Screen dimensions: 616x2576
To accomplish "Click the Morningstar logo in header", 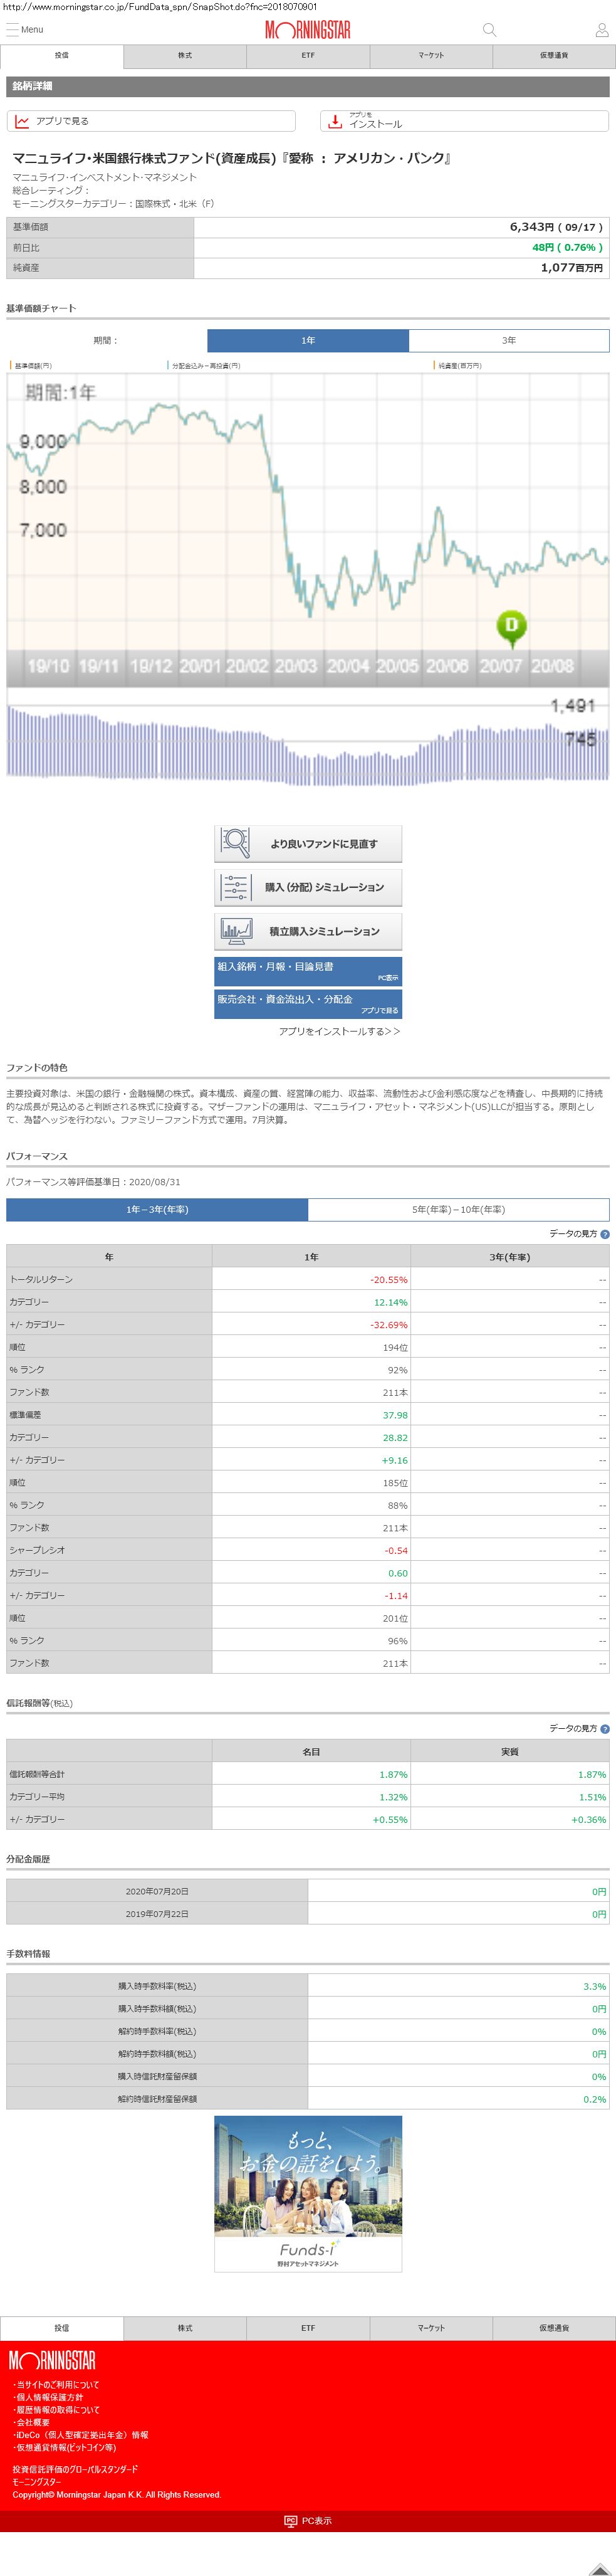I will pos(307,30).
